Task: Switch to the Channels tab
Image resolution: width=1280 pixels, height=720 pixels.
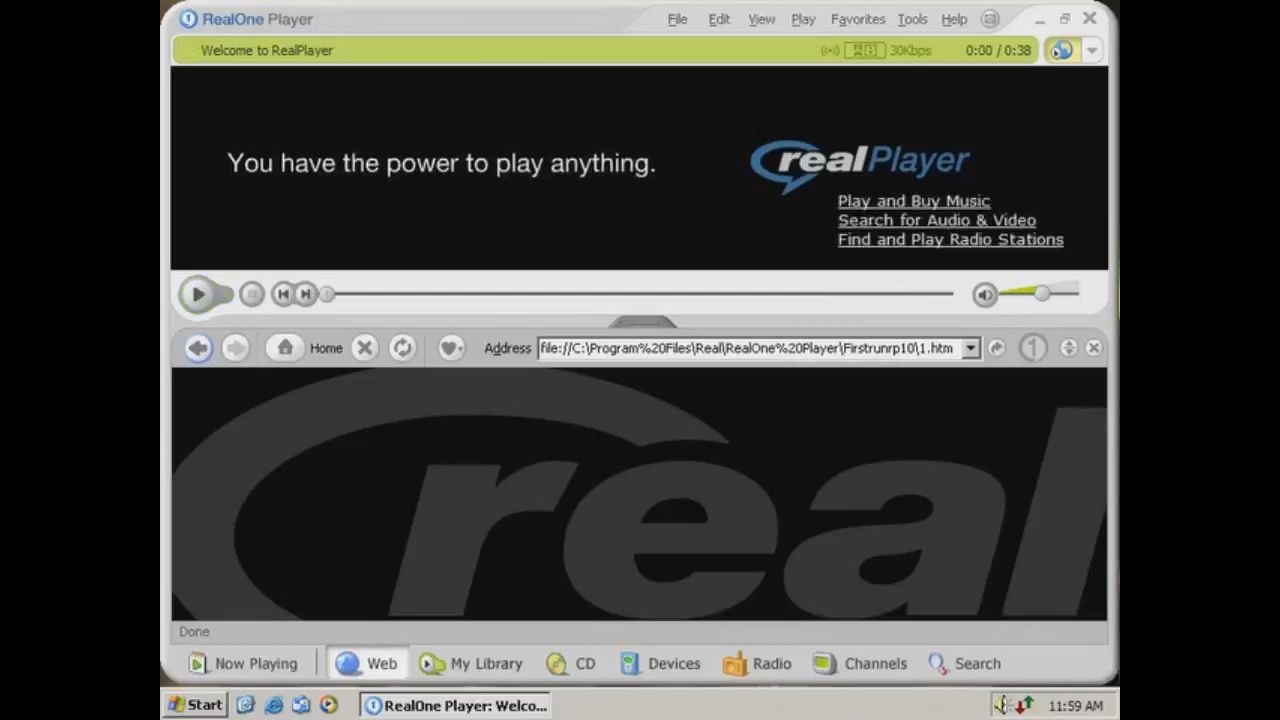Action: click(x=860, y=663)
